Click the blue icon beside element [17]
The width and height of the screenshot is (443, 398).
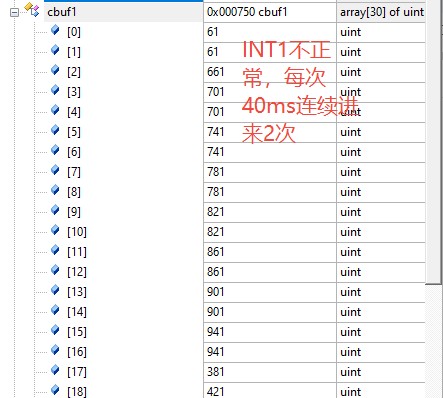click(55, 370)
